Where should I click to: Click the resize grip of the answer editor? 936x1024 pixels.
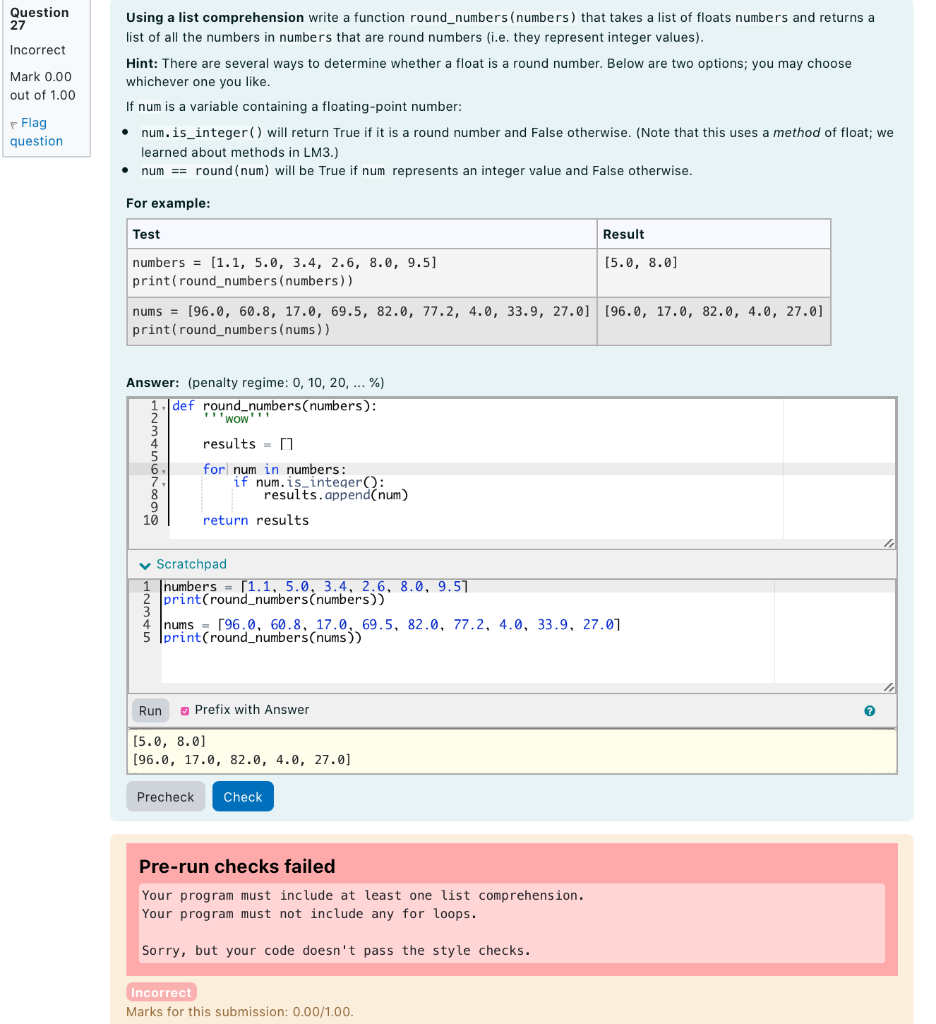tap(889, 543)
